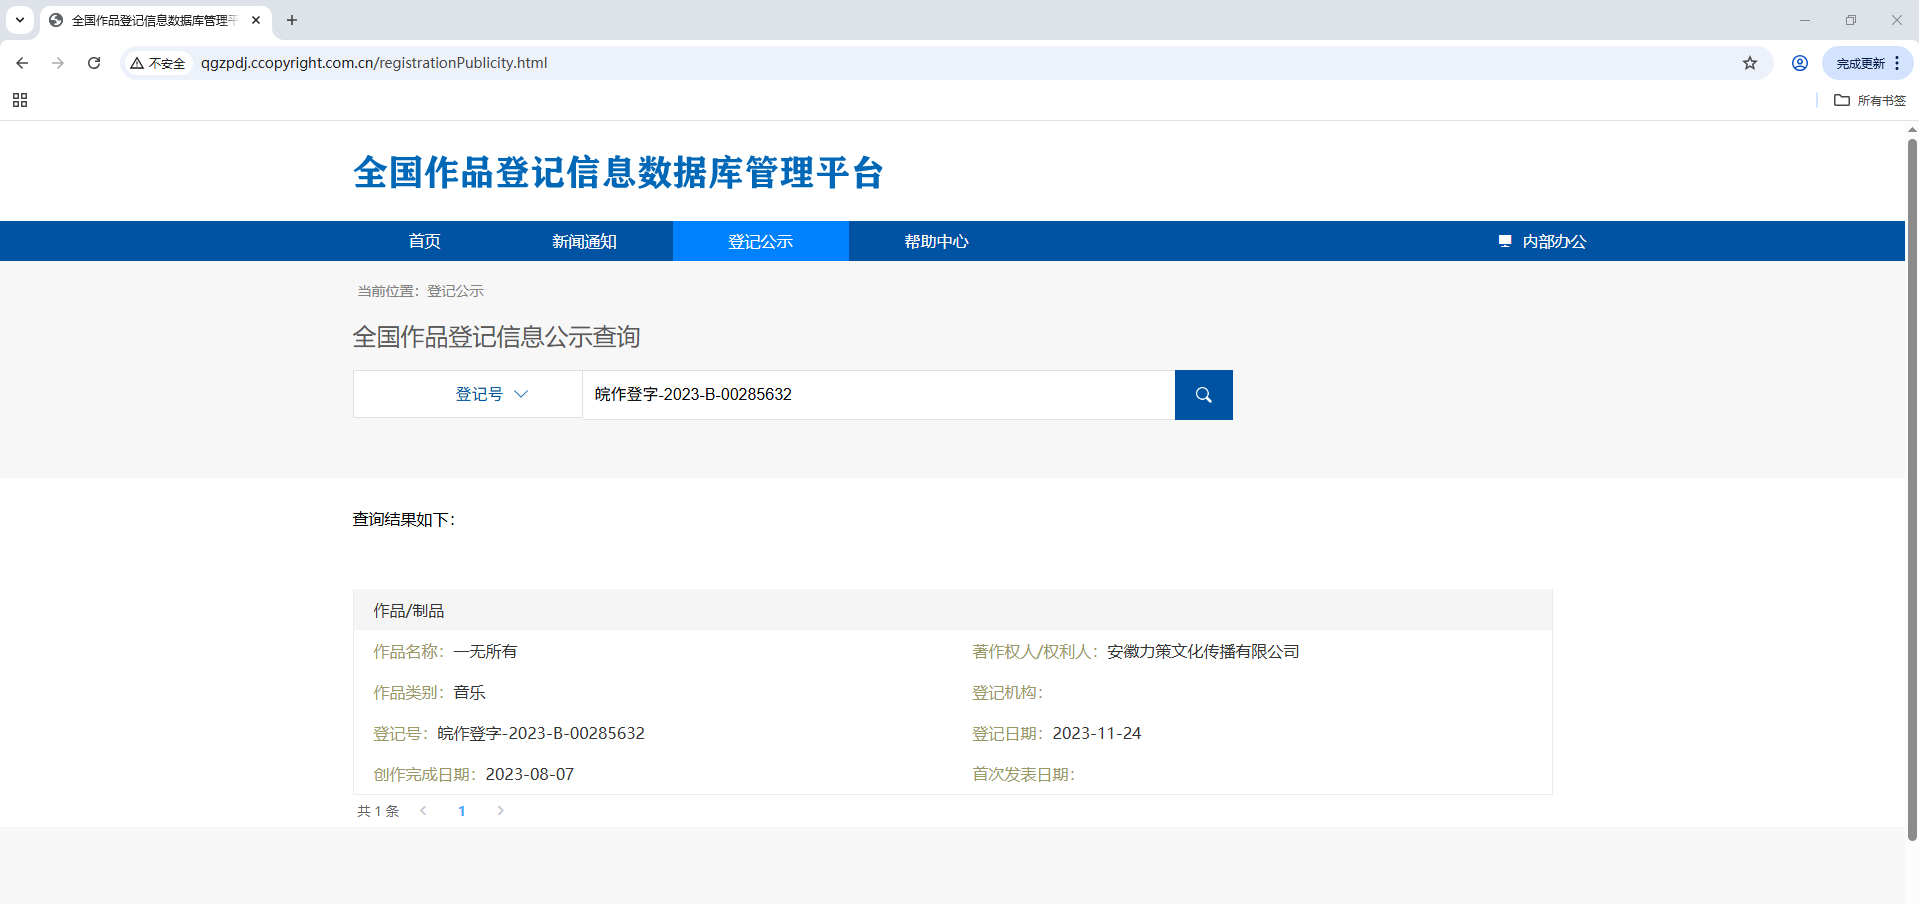Open the 完成更新 browser menu
This screenshot has width=1919, height=904.
1868,63
